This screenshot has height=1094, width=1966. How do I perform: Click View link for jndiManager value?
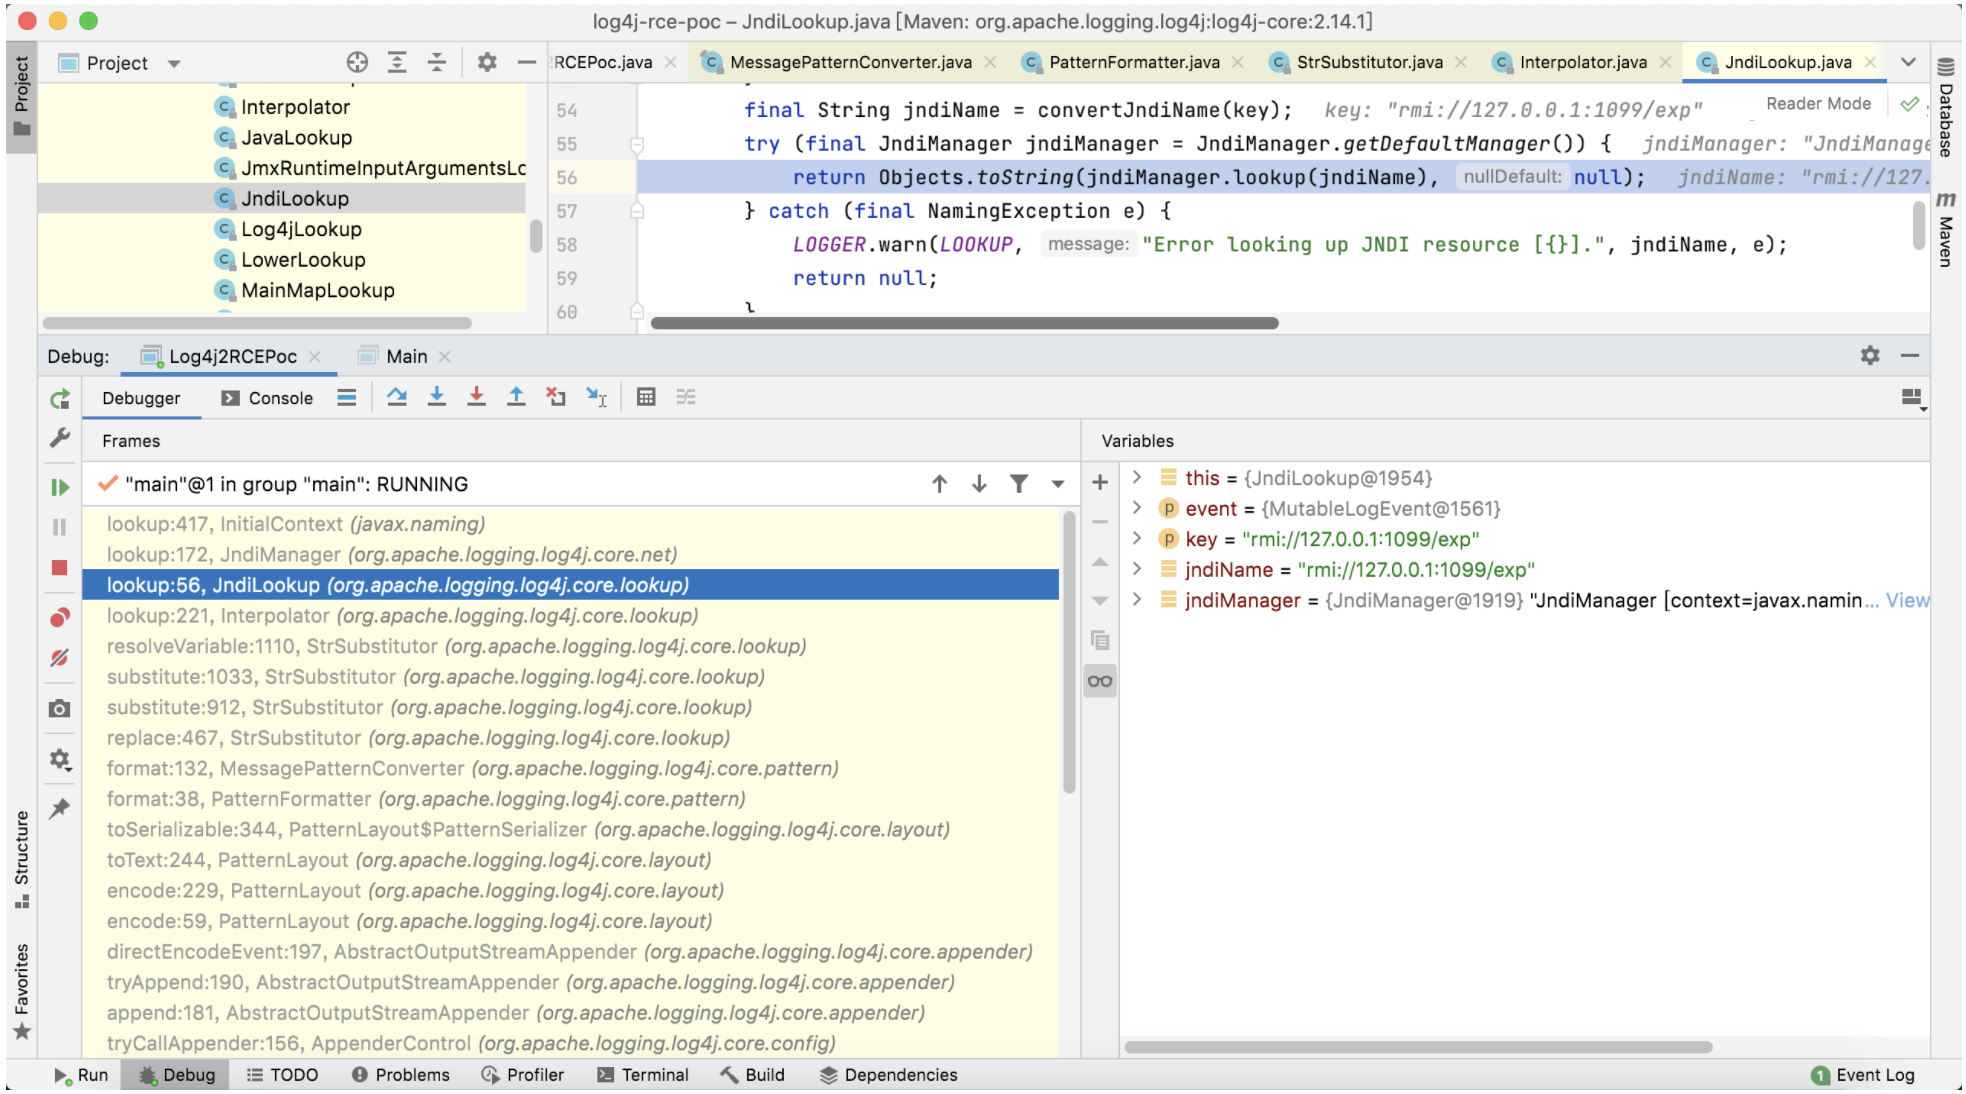click(x=1907, y=600)
